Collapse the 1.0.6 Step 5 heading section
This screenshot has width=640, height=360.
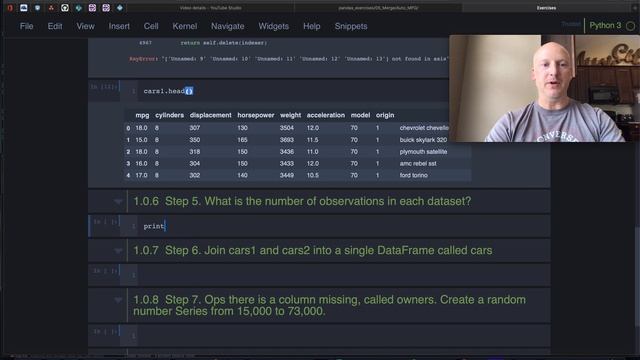point(118,202)
